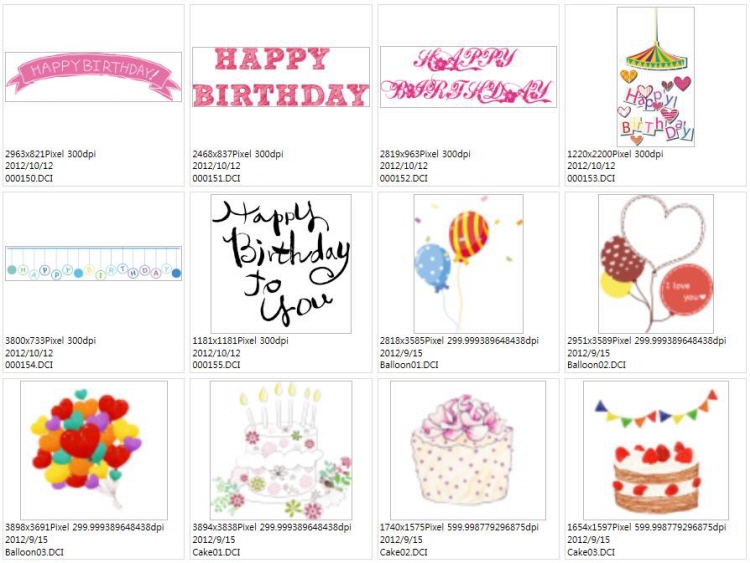Click the Cake01.DCI file name
This screenshot has height=563, width=750.
point(216,552)
